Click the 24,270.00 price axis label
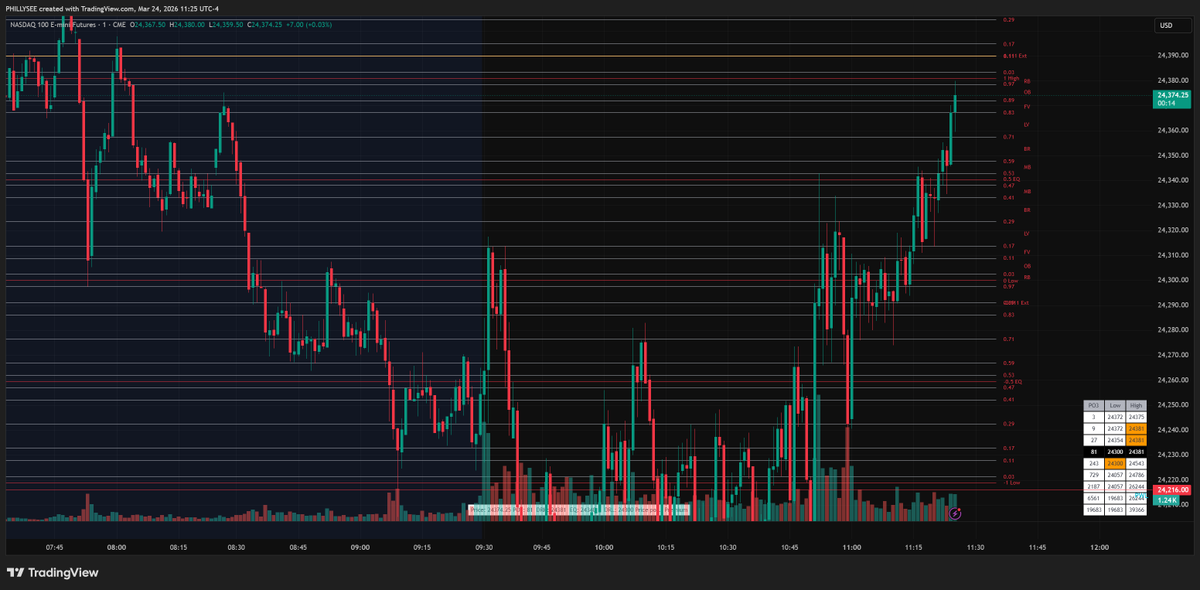Image resolution: width=1200 pixels, height=590 pixels. click(1171, 355)
